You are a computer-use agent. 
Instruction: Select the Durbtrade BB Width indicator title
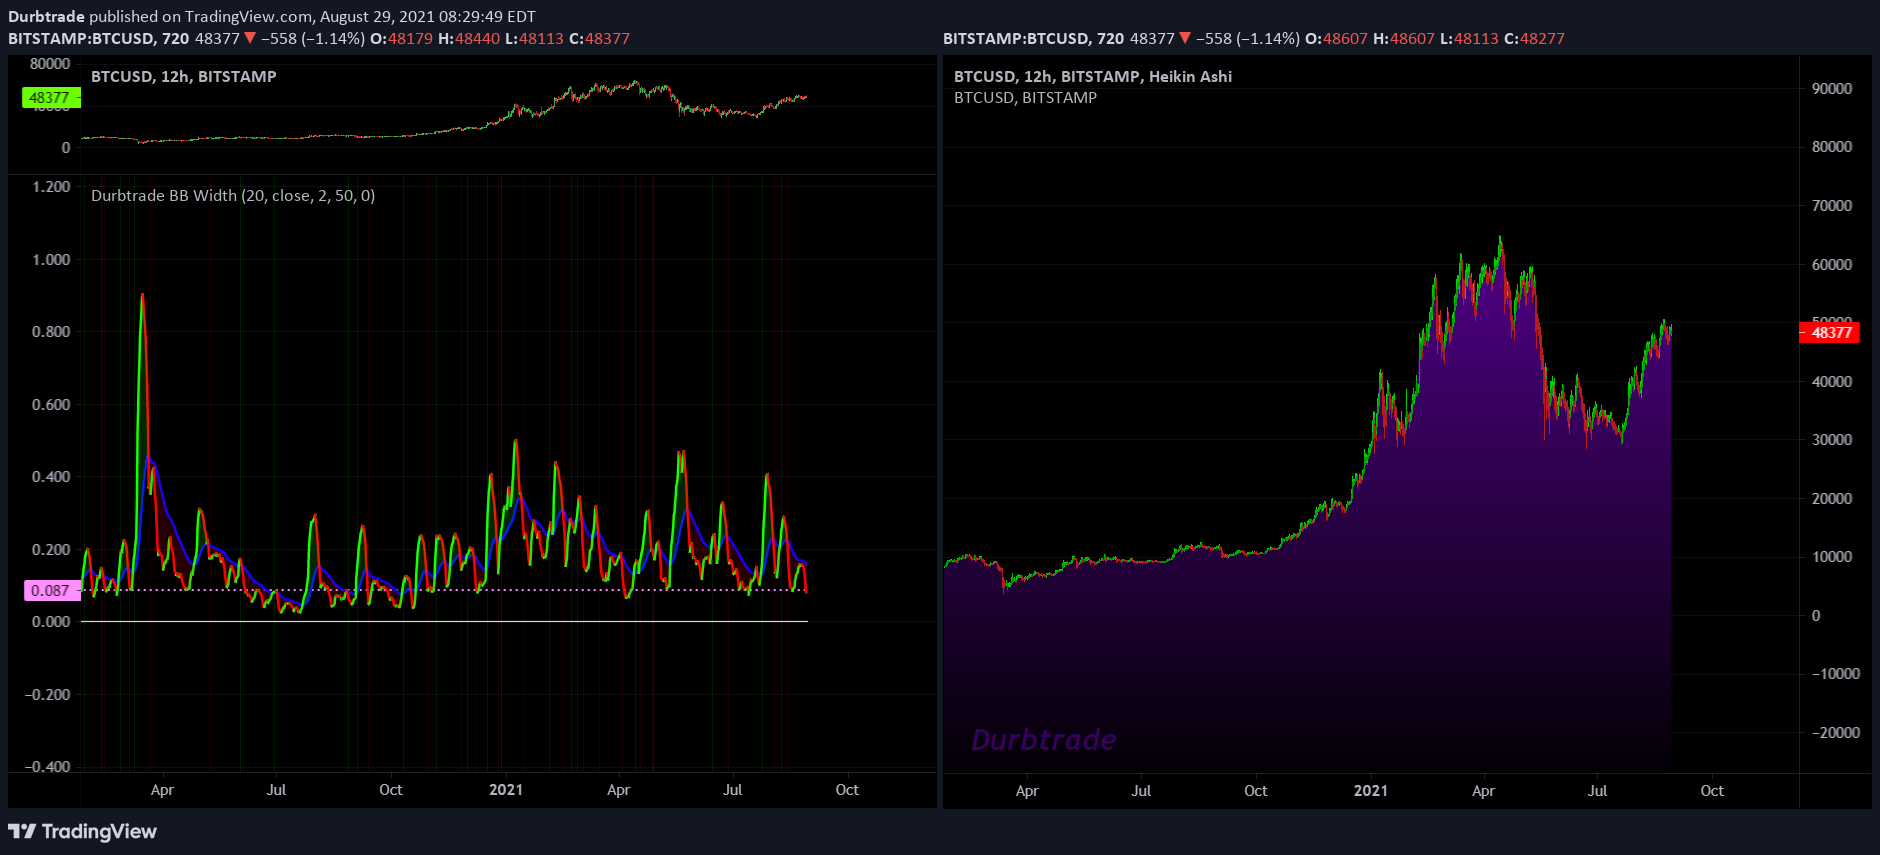[x=233, y=195]
